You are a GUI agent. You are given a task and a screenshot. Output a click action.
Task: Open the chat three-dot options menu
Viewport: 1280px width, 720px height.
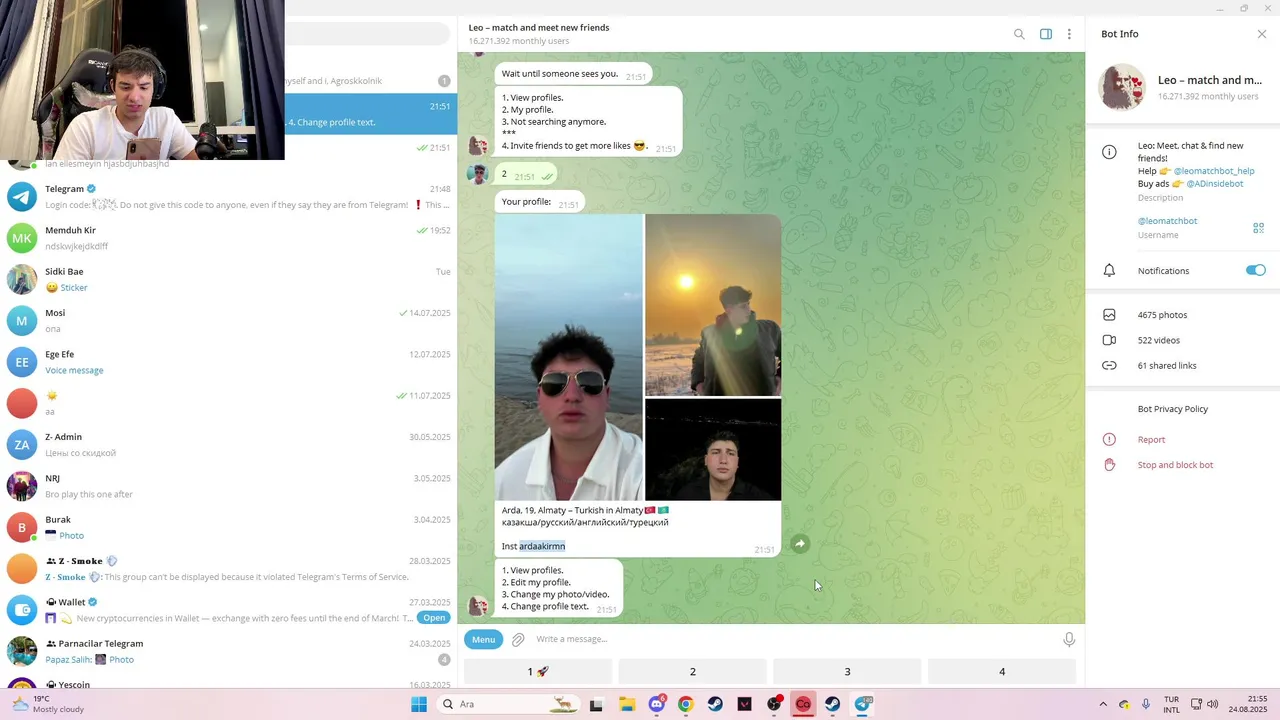point(1069,34)
